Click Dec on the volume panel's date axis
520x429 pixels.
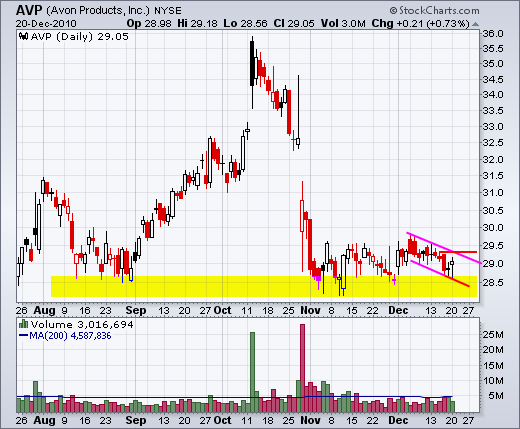tap(398, 420)
